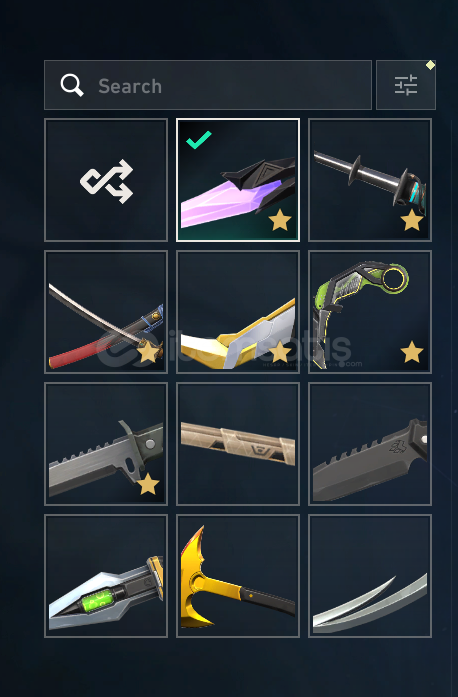Toggle favorite star on purple crystal blade
458x697 pixels.
tap(280, 220)
